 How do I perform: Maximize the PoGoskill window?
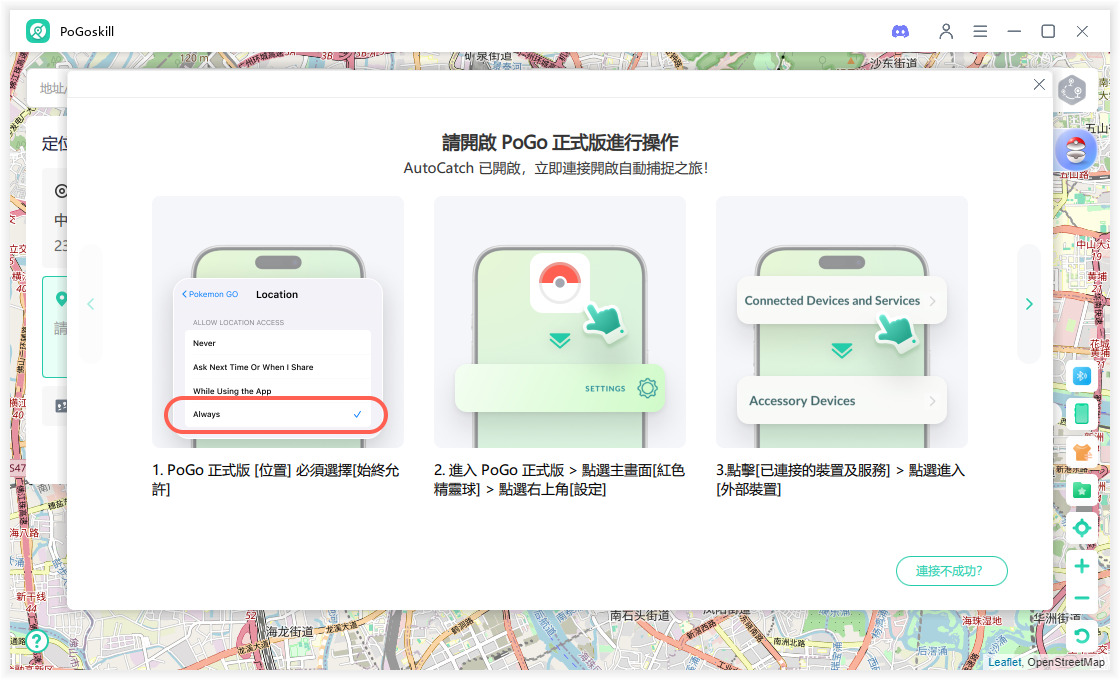coord(1048,31)
